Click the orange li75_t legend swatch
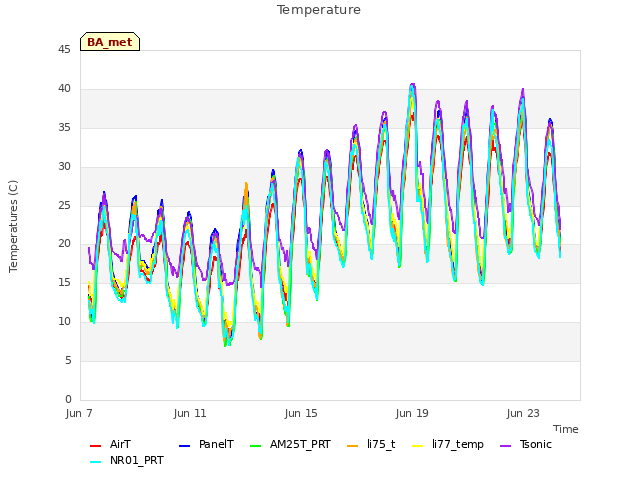The width and height of the screenshot is (640, 480). (x=353, y=446)
